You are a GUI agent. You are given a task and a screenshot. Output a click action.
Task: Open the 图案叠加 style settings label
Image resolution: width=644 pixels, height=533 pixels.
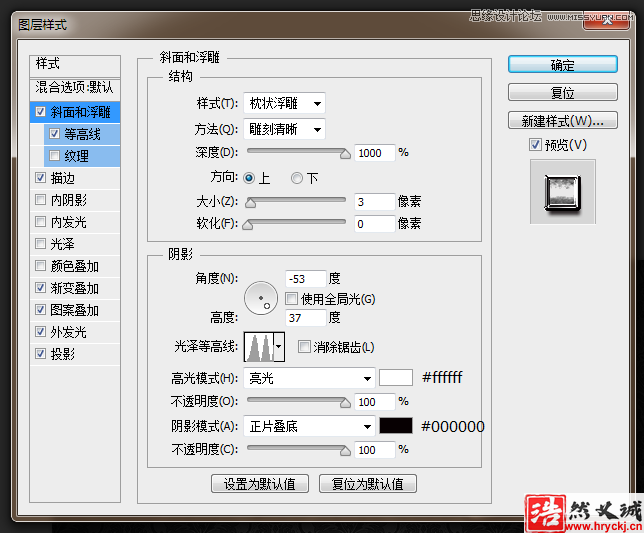tap(74, 310)
